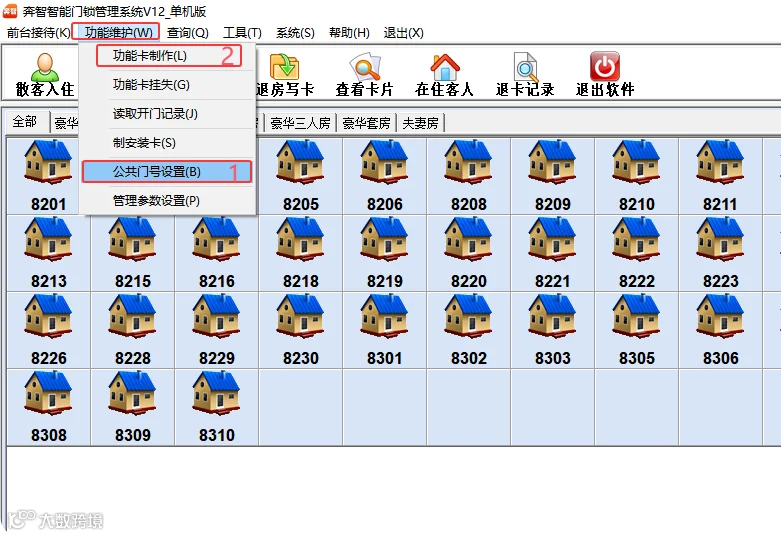Choose 公共门号设置(B) from the menu
This screenshot has width=781, height=536.
[x=168, y=172]
